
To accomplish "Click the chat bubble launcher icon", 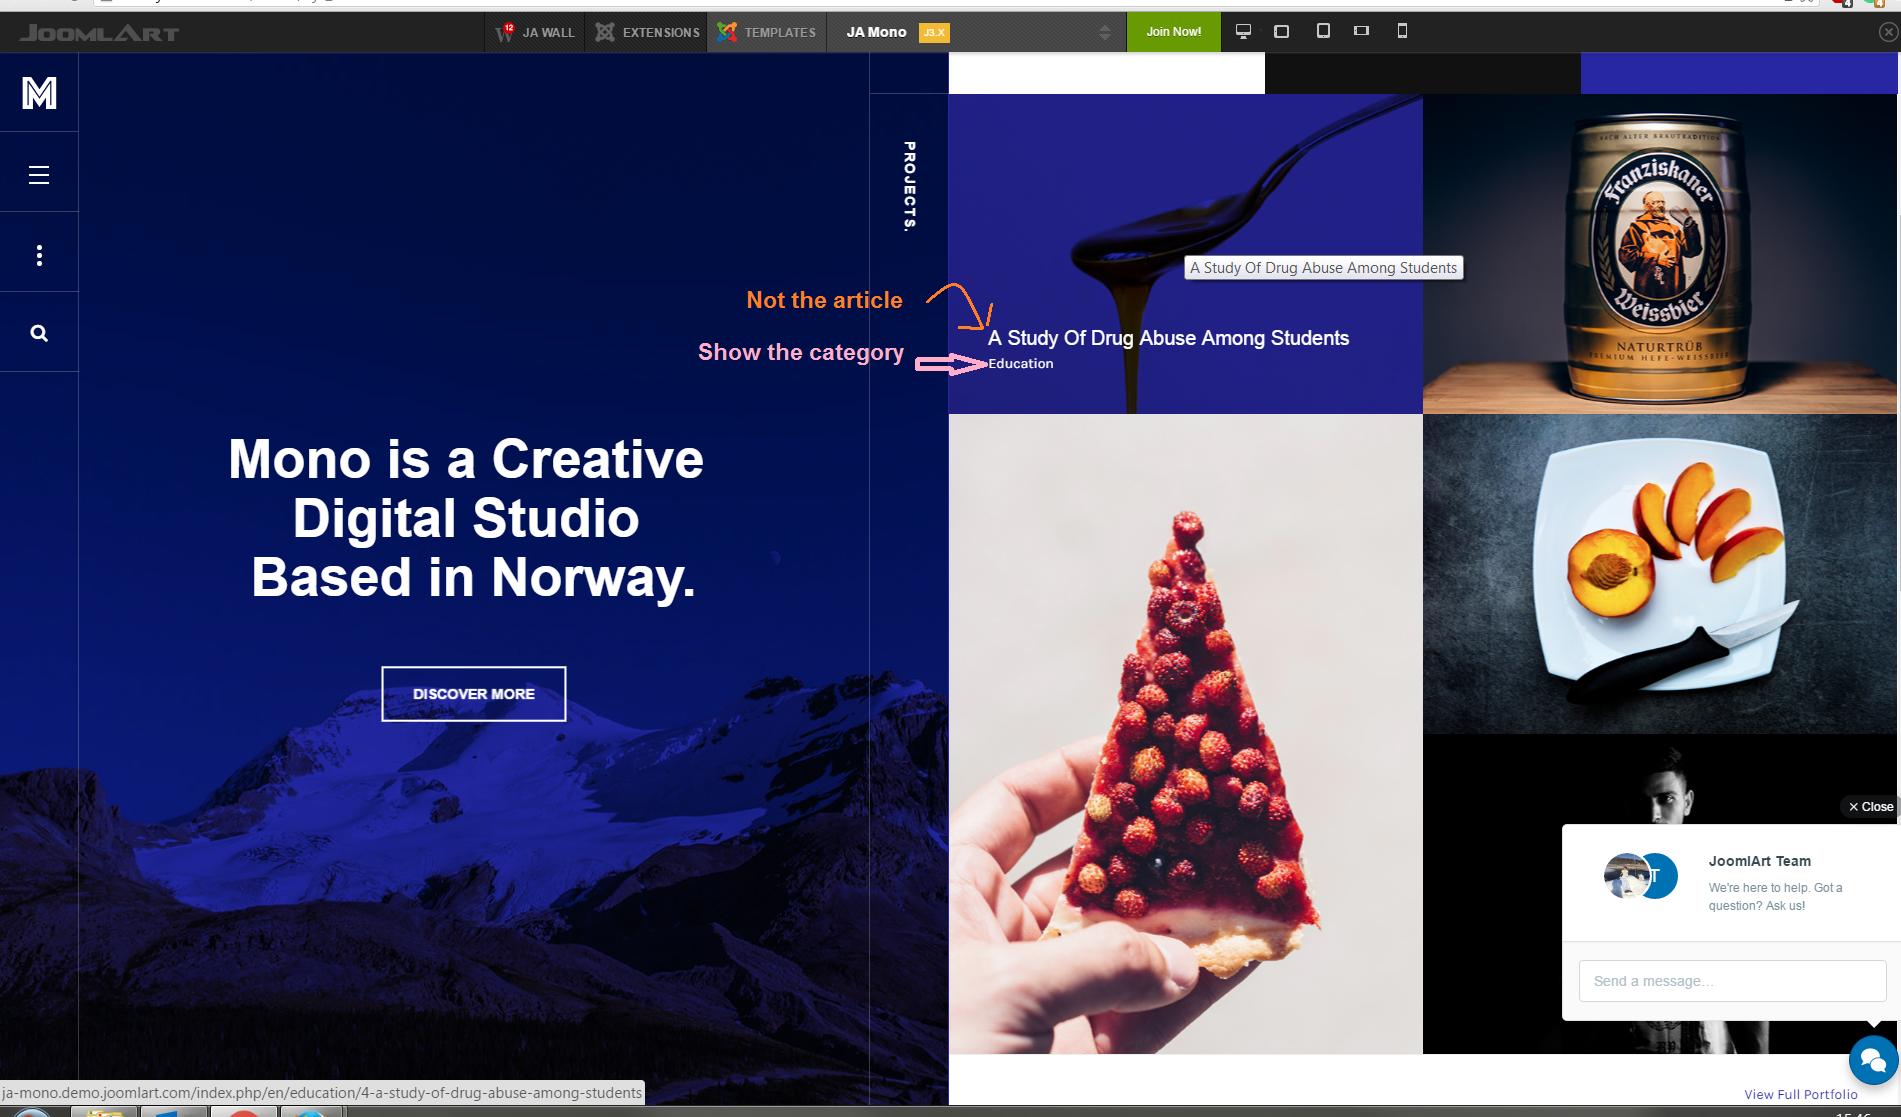I will pos(1873,1060).
